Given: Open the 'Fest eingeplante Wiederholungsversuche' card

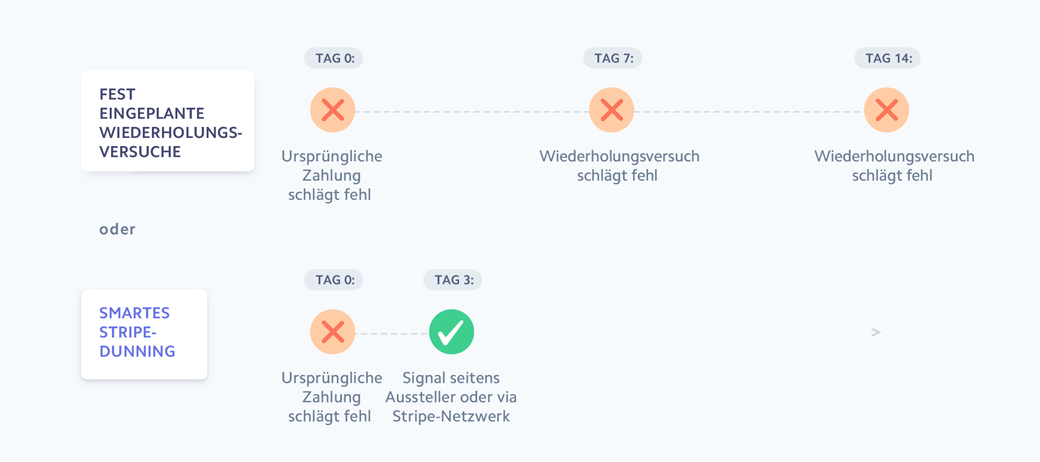Looking at the screenshot, I should click(168, 122).
